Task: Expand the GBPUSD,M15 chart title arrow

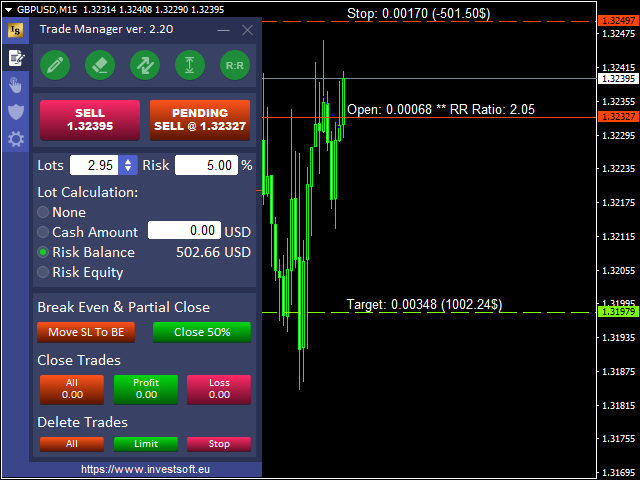Action: (x=8, y=9)
